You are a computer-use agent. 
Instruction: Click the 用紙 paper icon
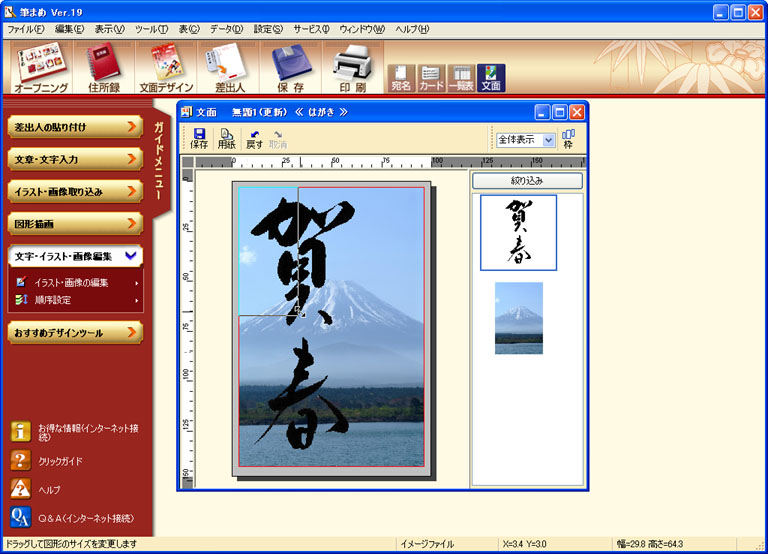[227, 138]
